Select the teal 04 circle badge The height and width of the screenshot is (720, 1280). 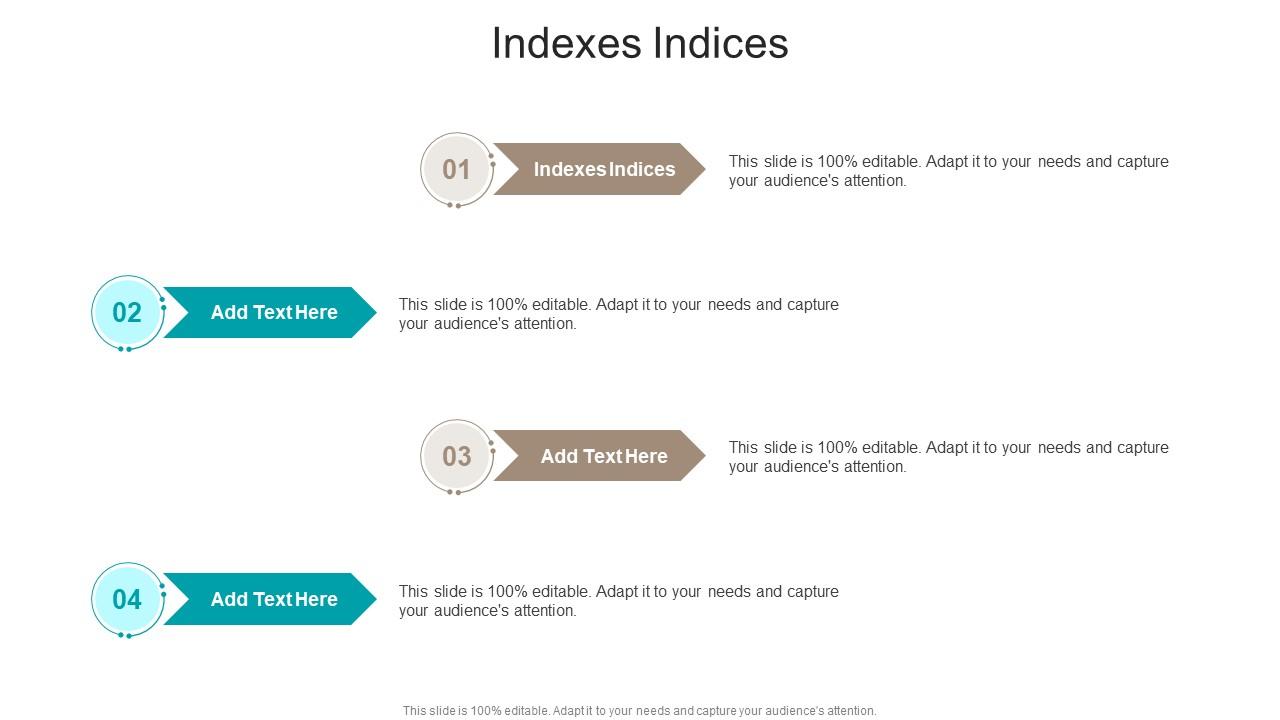pyautogui.click(x=127, y=599)
